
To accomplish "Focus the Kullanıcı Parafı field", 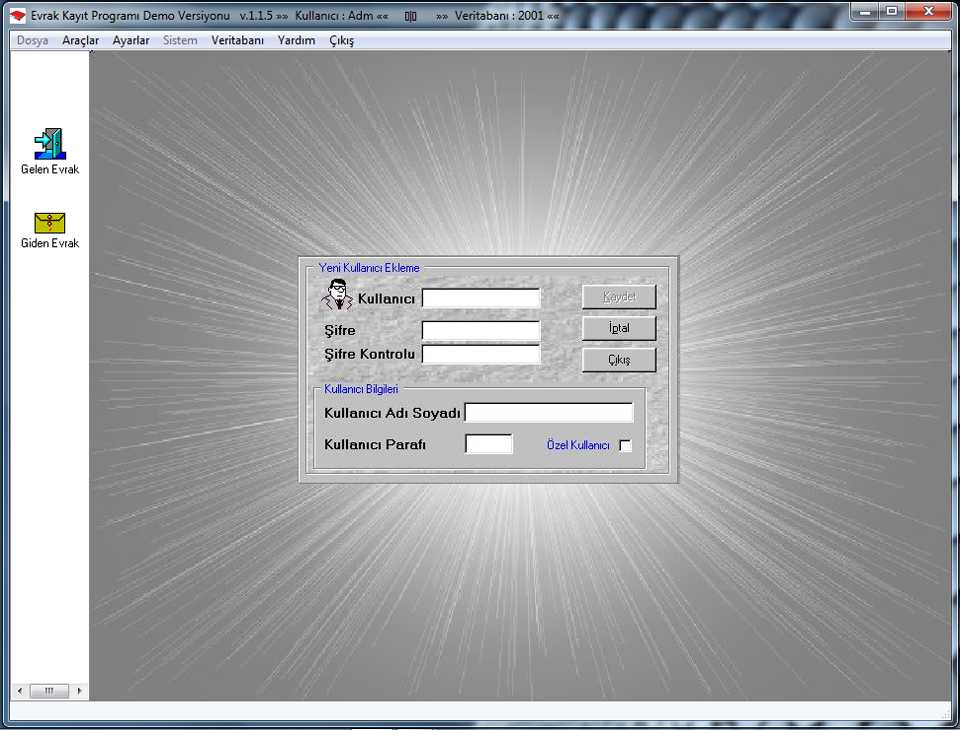I will (x=489, y=444).
